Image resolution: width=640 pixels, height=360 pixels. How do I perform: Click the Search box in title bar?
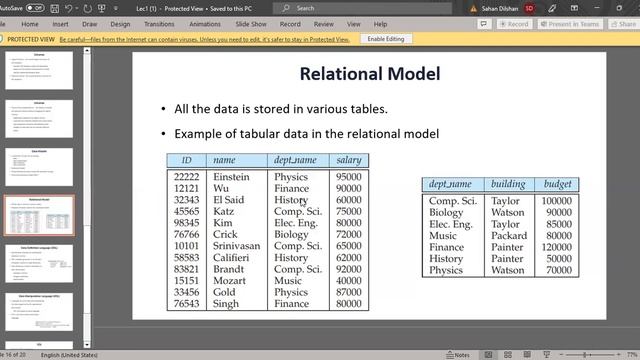tap(362, 8)
